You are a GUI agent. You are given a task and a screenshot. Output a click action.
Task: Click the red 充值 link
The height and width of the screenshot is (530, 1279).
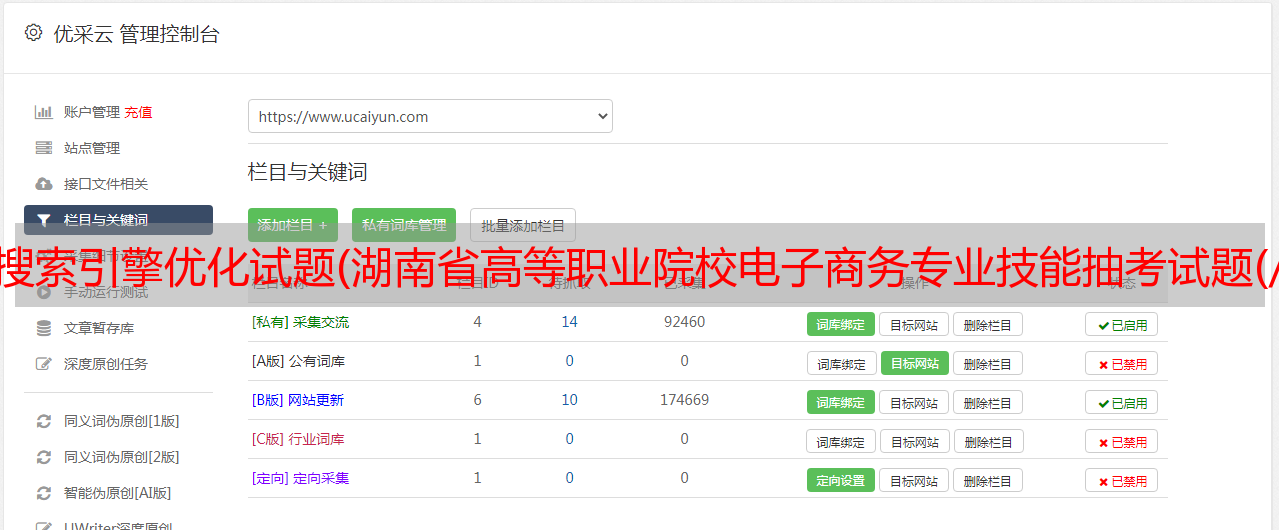point(138,112)
